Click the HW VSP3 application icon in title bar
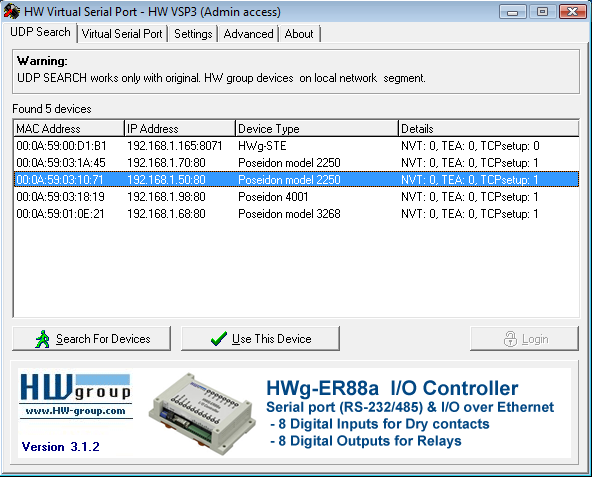 coord(11,11)
